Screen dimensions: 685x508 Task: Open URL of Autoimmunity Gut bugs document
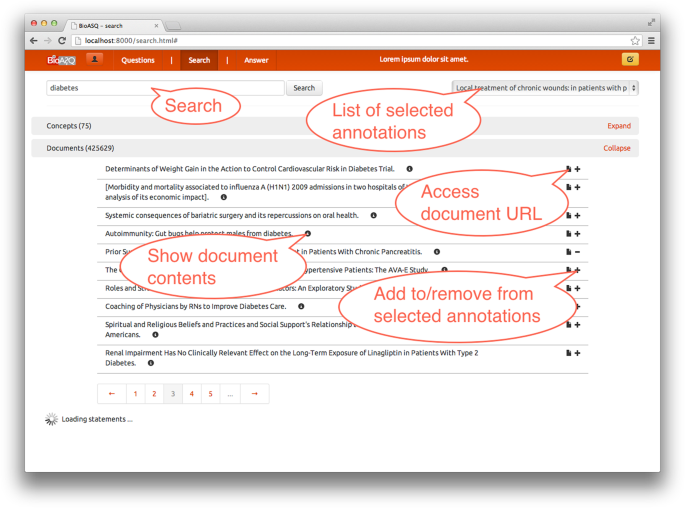568,234
